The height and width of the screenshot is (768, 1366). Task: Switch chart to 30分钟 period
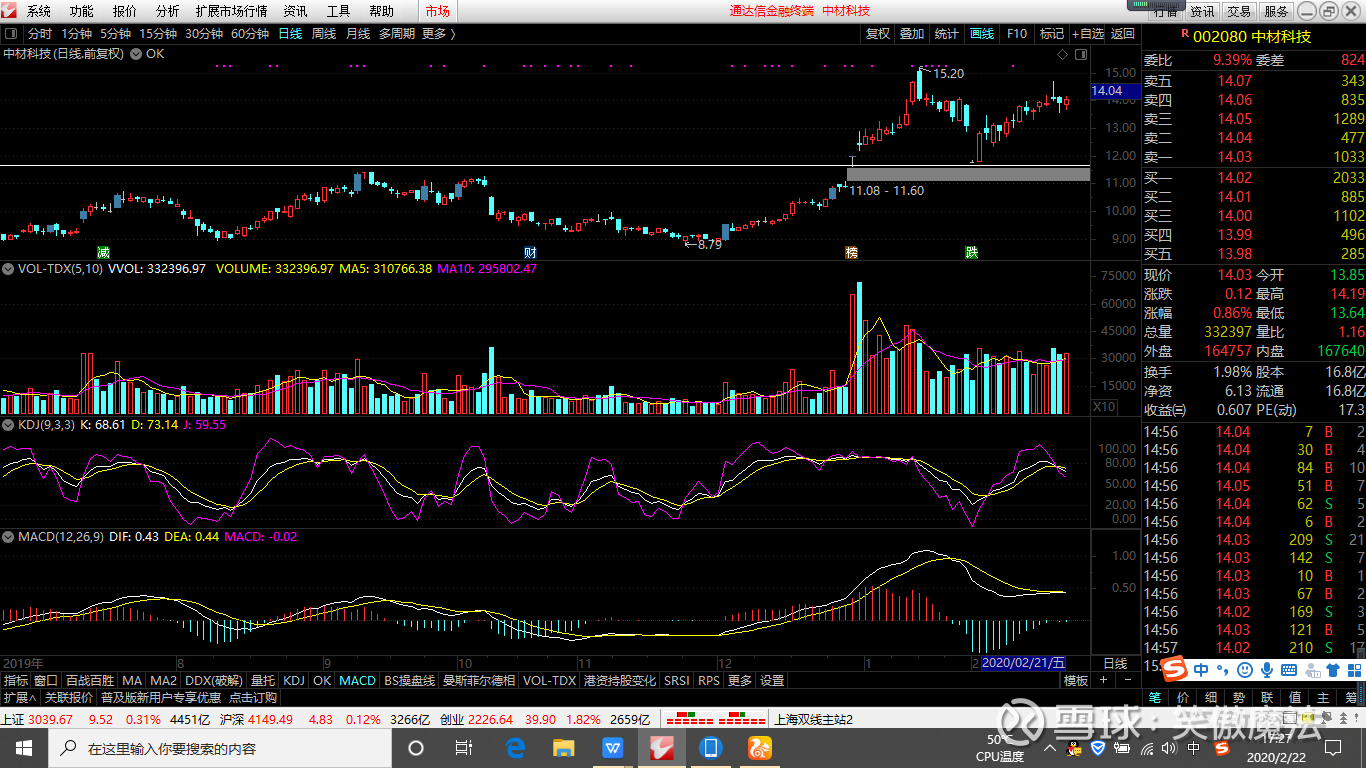[x=204, y=33]
